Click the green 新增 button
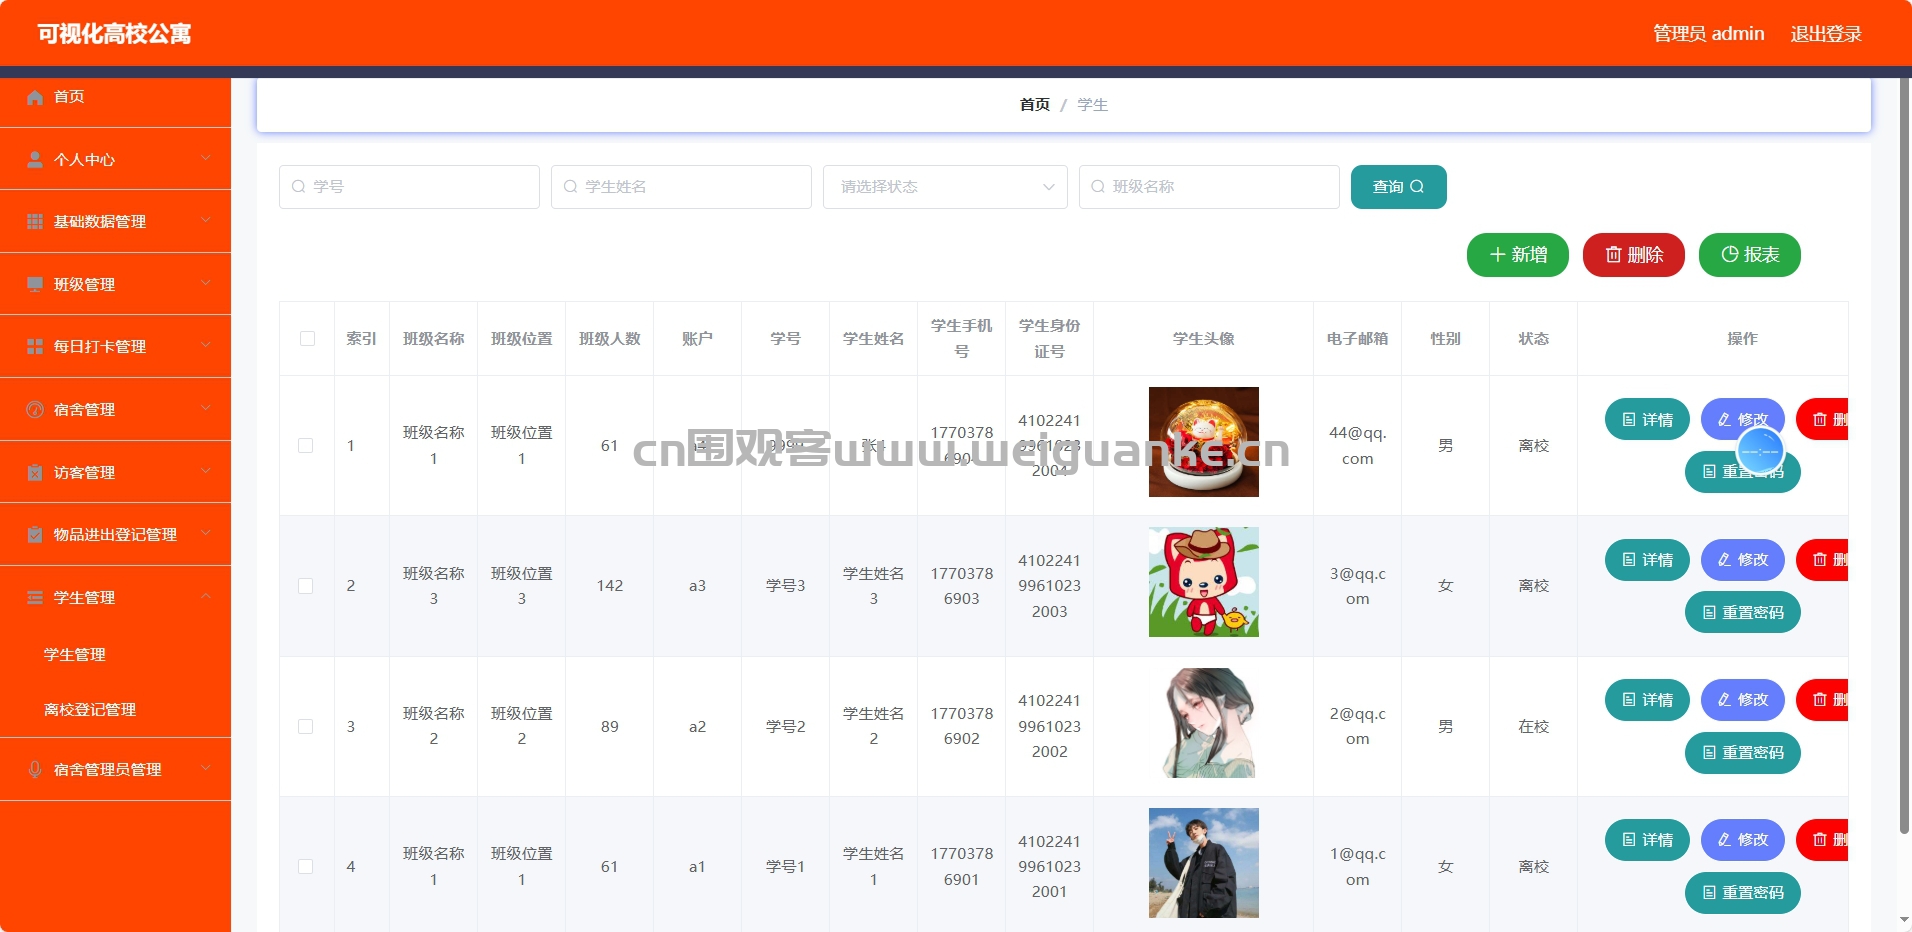 pos(1518,255)
